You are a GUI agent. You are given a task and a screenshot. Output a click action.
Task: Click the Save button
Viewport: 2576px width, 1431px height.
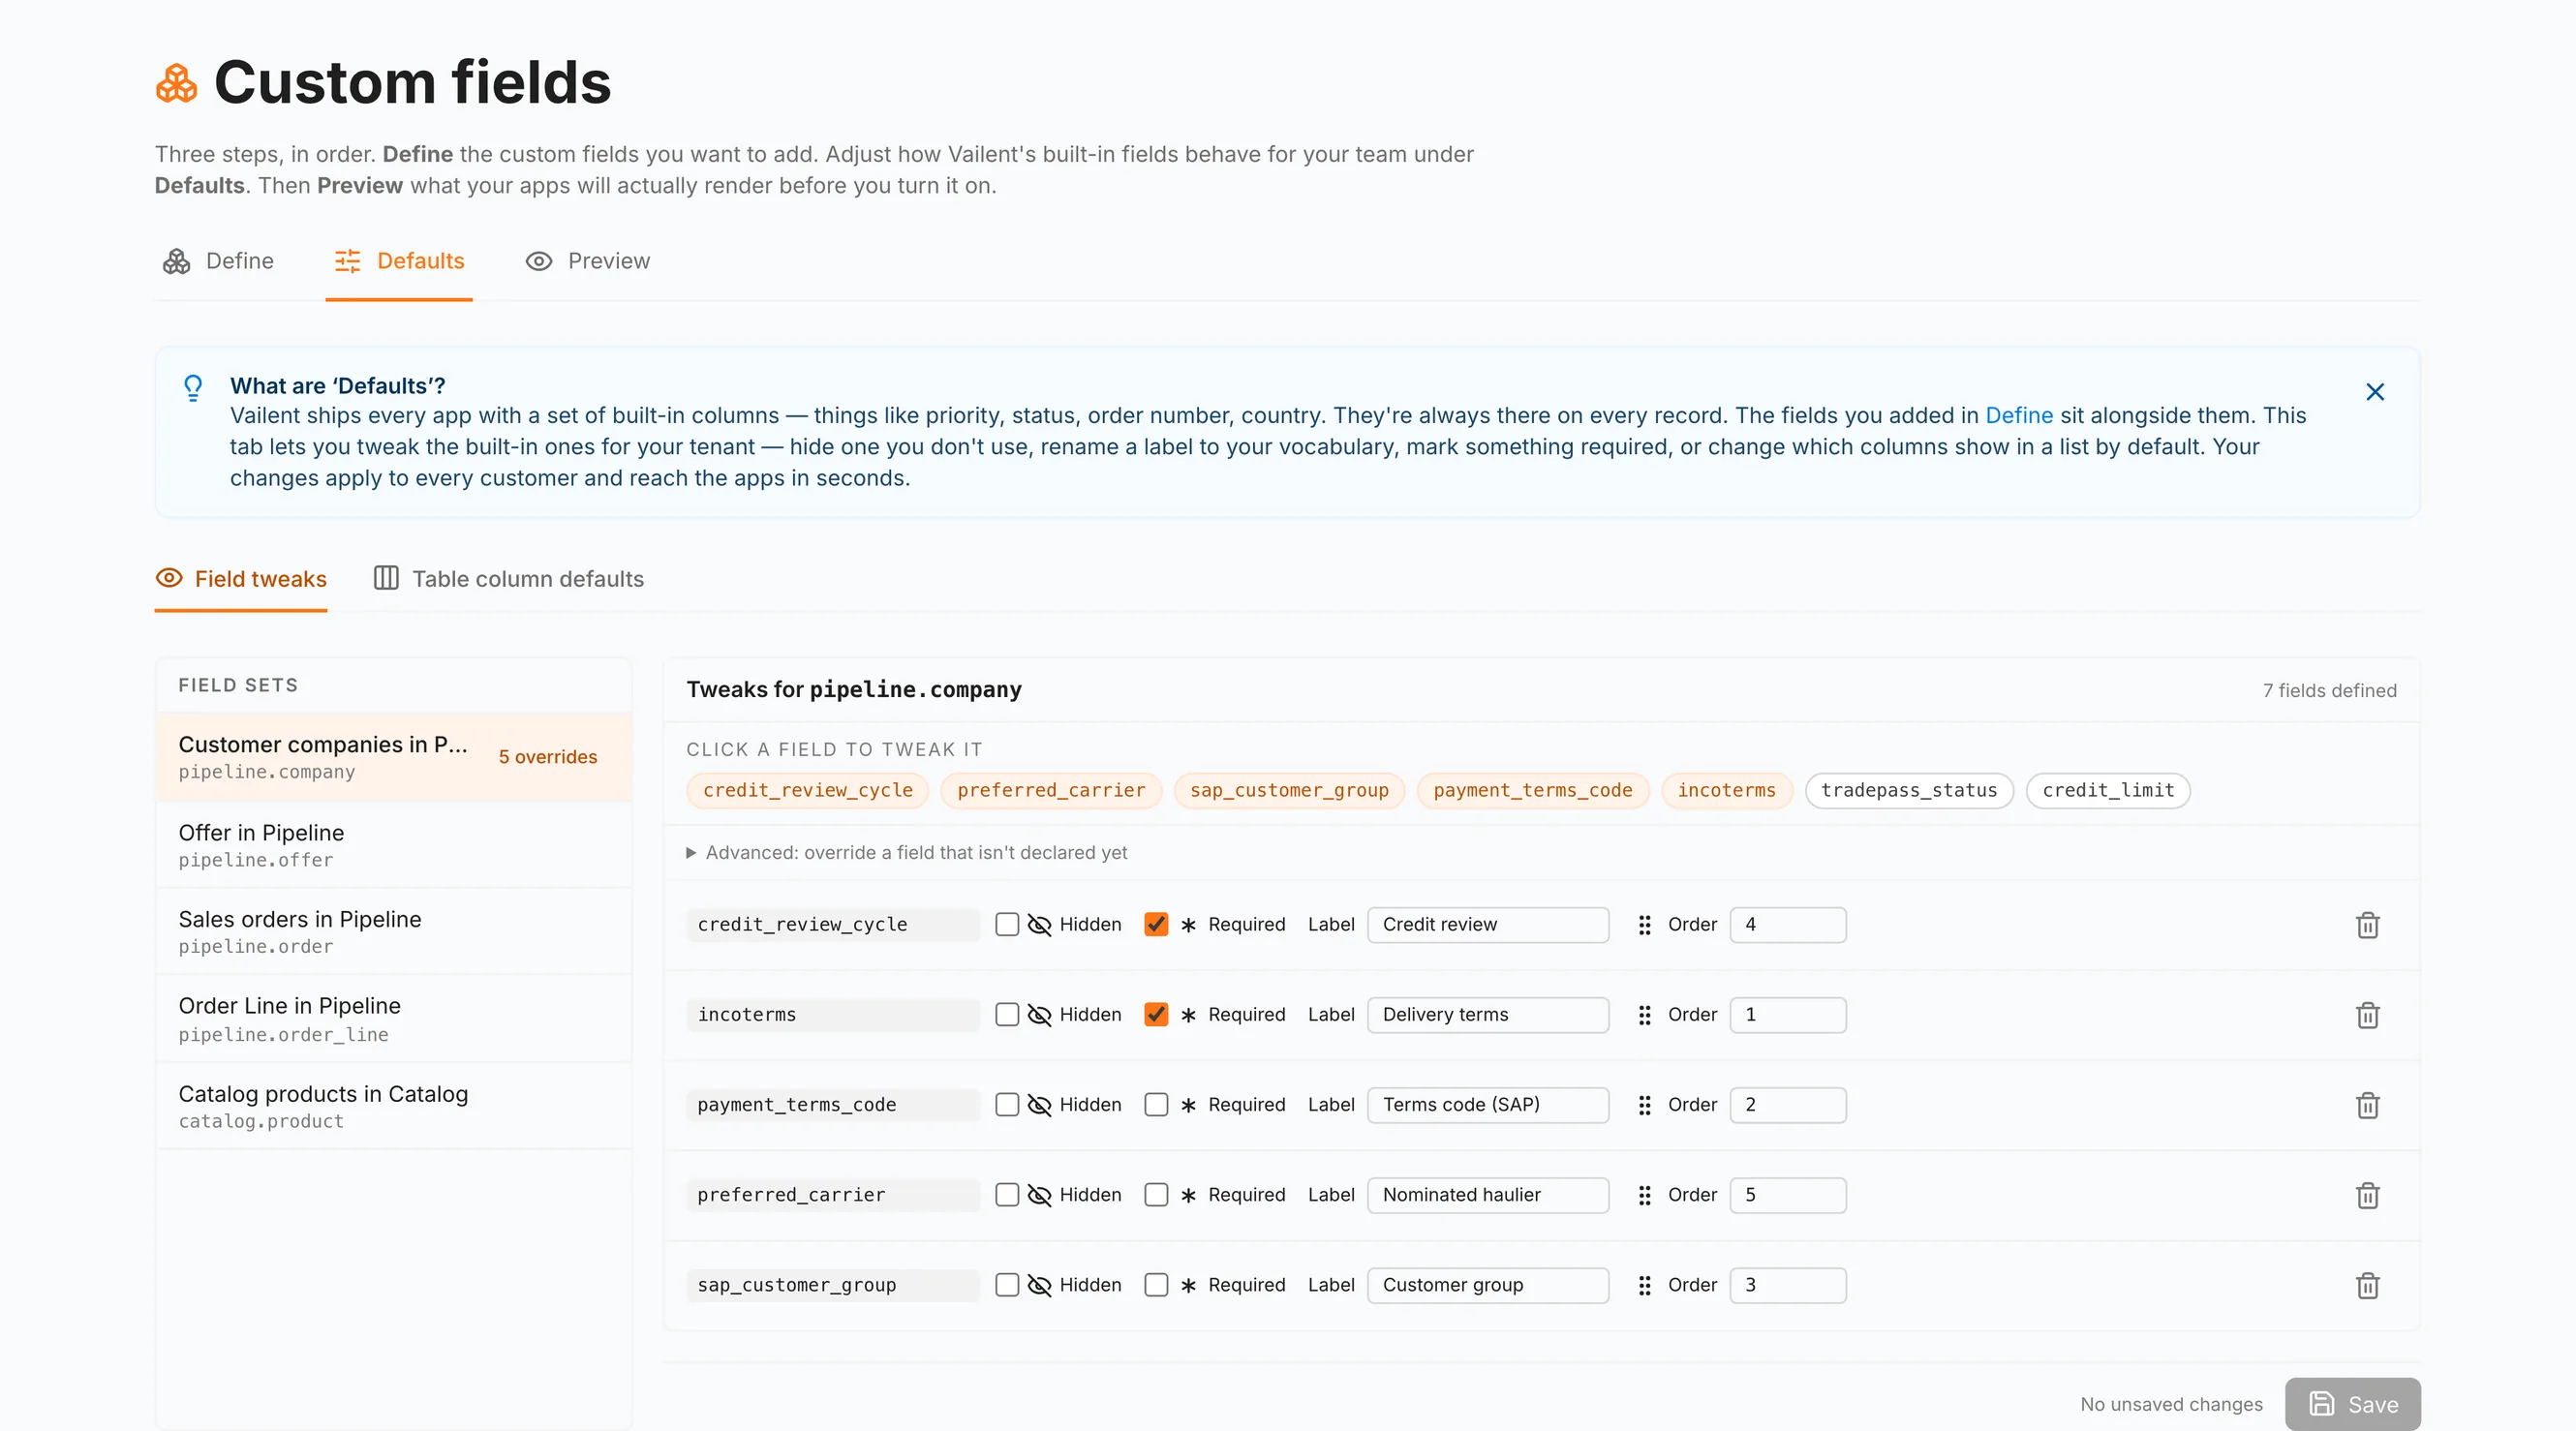tap(2352, 1404)
